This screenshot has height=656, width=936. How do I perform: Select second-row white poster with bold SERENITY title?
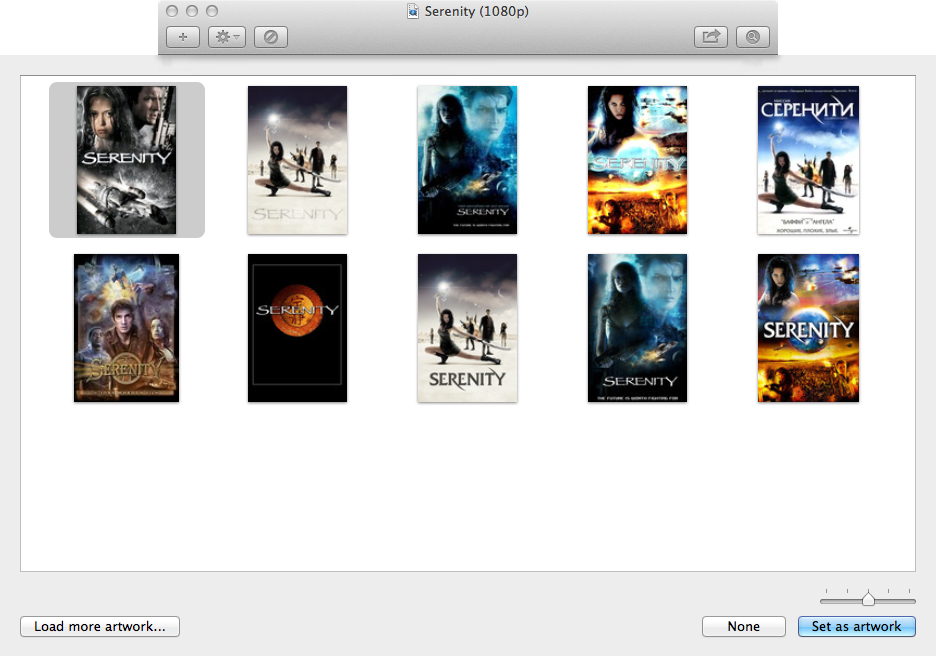coord(467,328)
